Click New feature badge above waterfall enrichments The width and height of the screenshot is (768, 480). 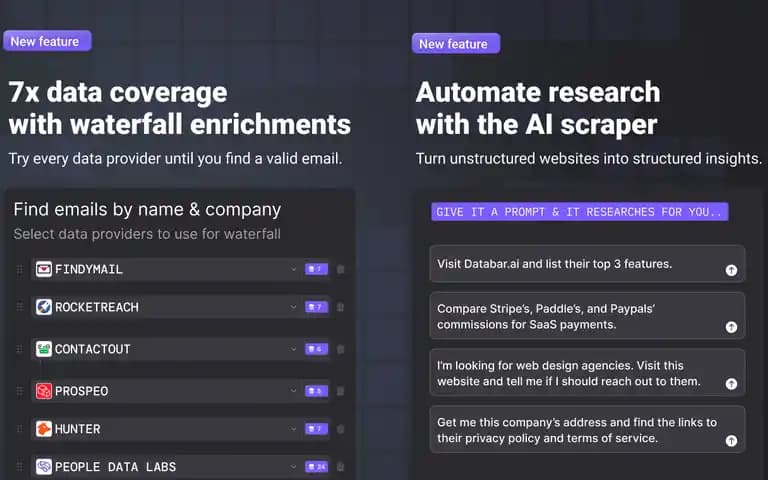(x=47, y=41)
